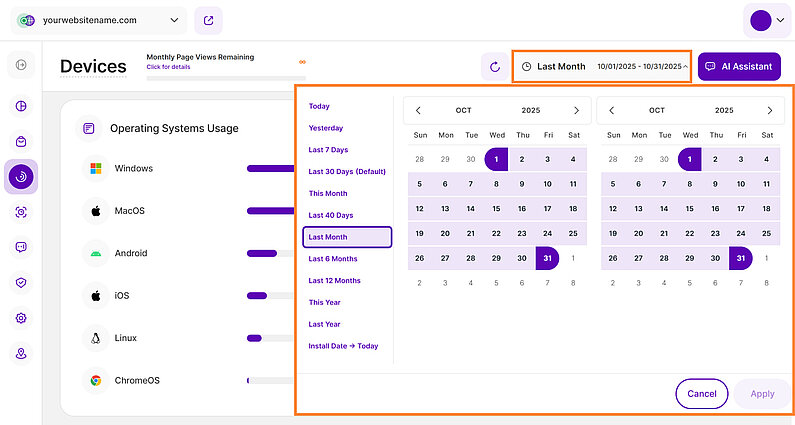This screenshot has height=425, width=795.
Task: Go to next month in right calendar
Action: (769, 110)
